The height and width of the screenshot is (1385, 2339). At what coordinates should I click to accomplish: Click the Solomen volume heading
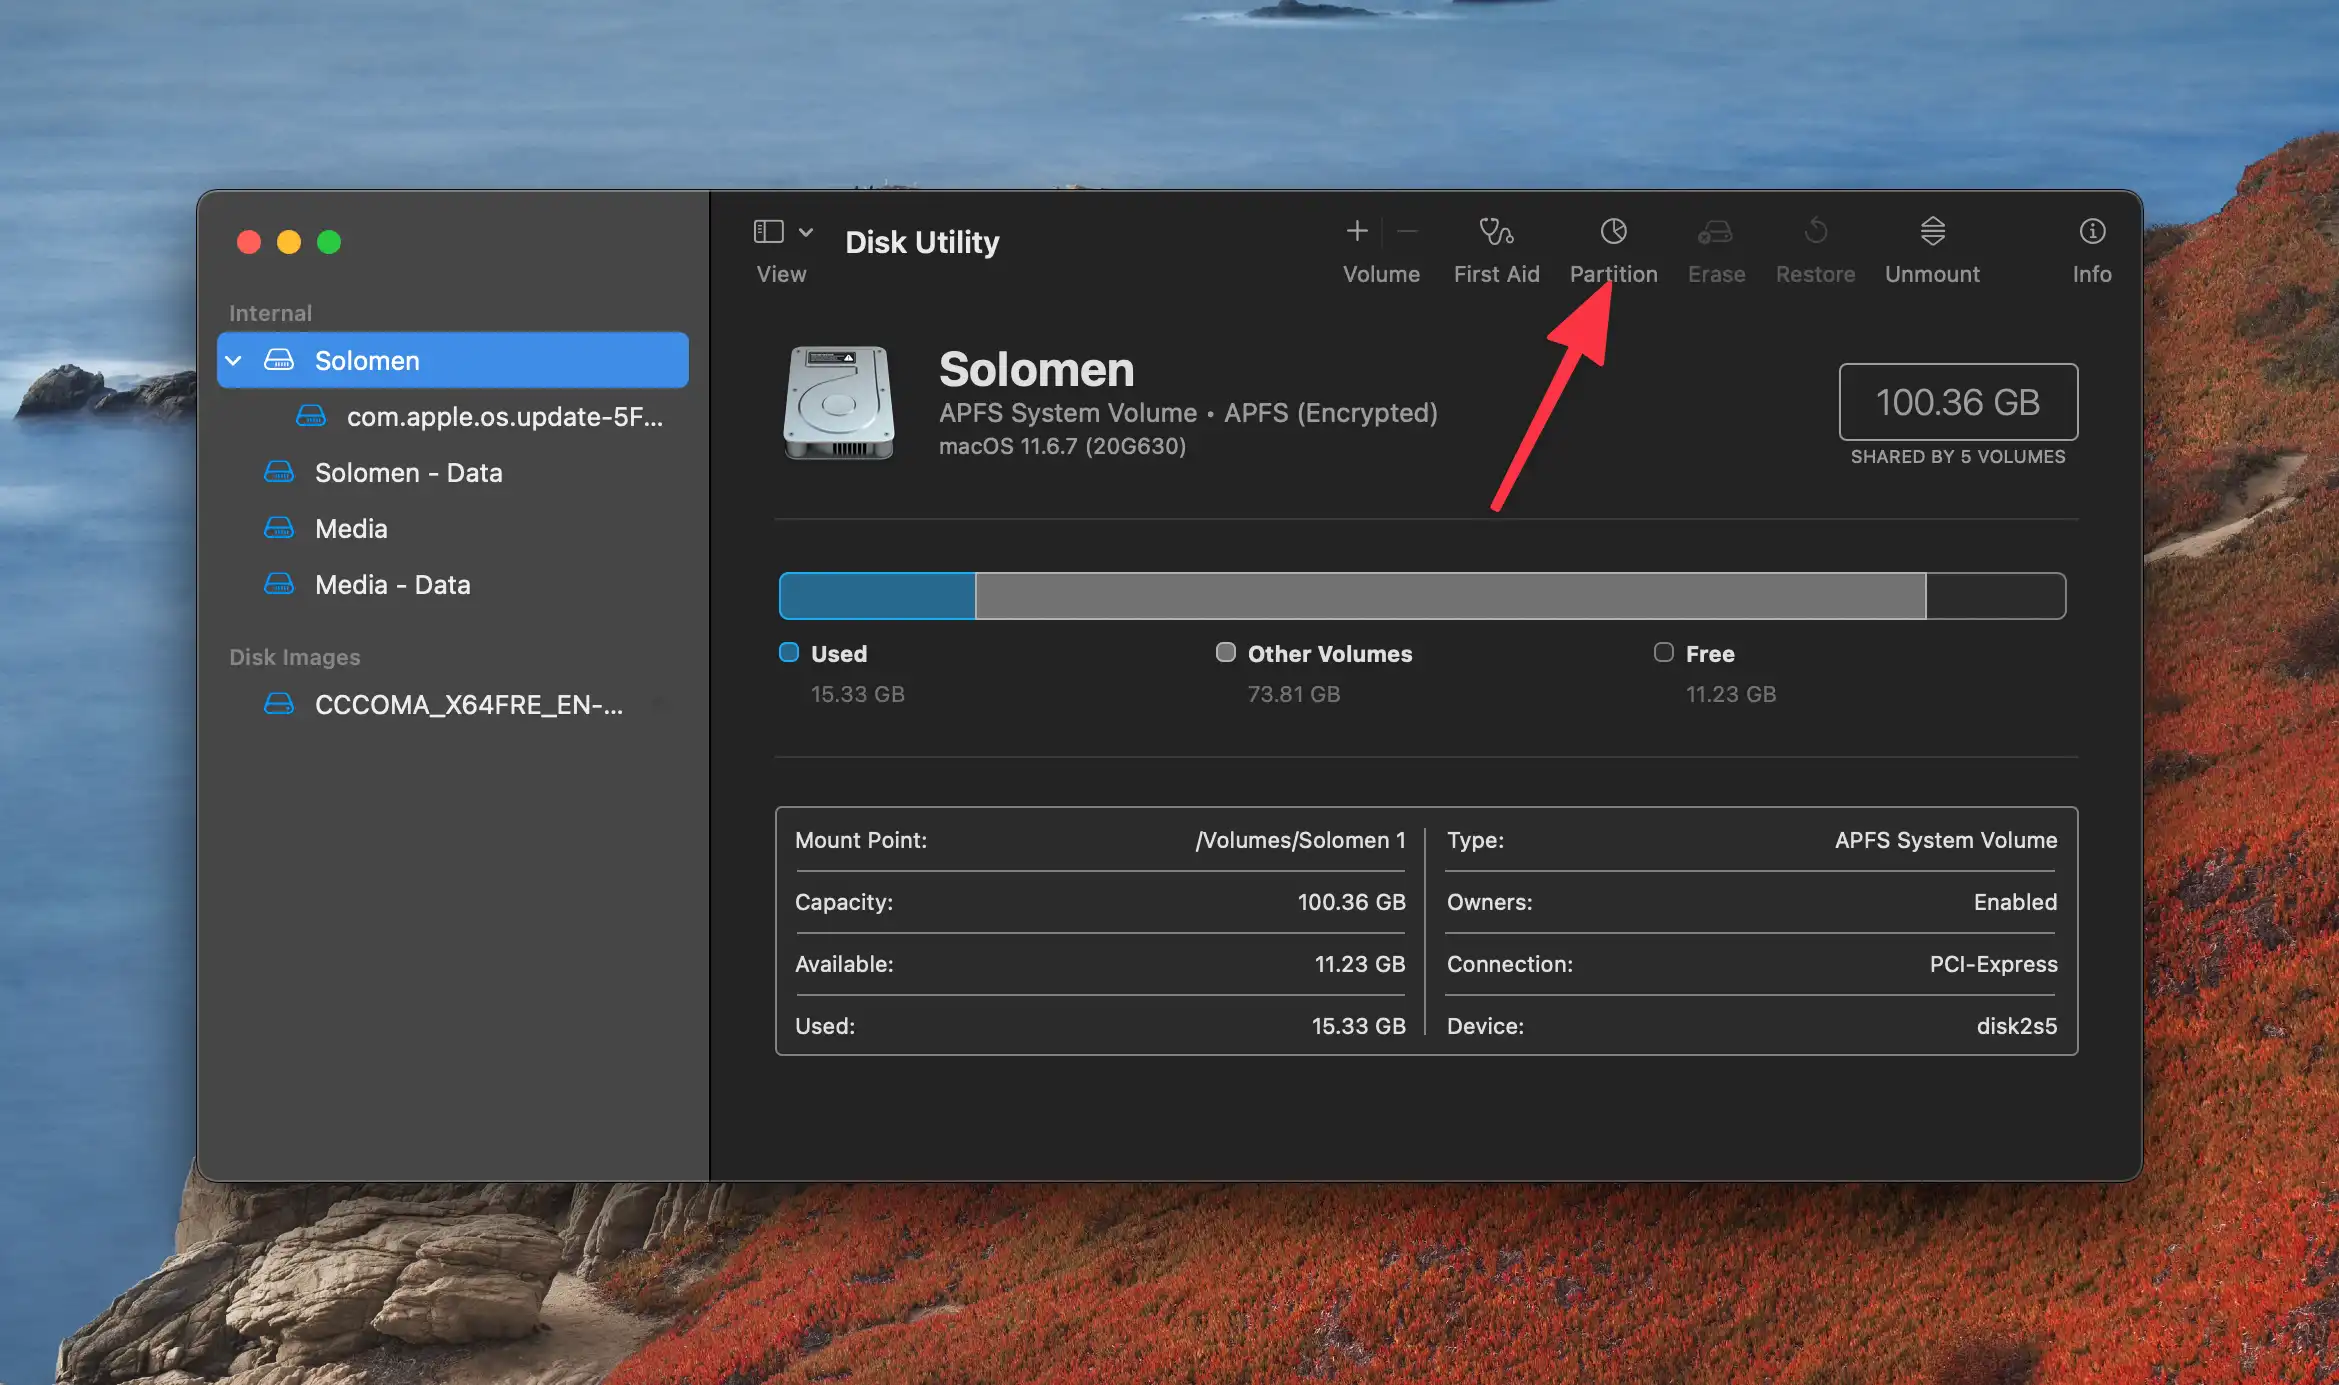[1036, 369]
